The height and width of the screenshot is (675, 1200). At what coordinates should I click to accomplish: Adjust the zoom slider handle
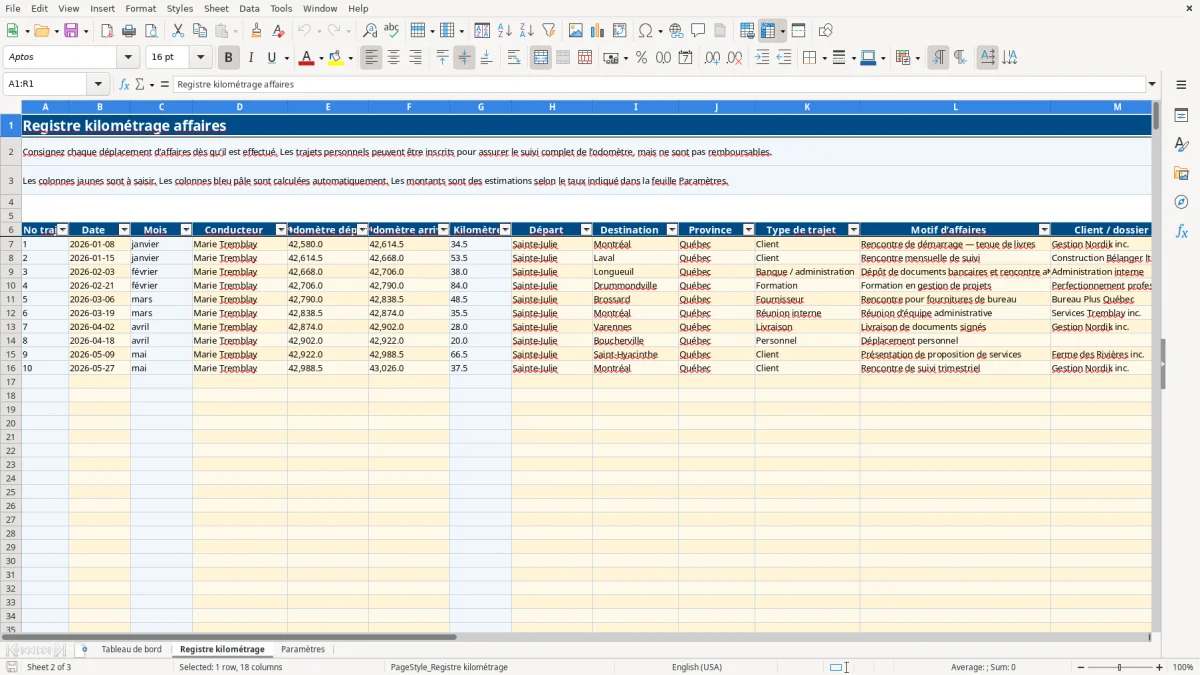click(1119, 667)
